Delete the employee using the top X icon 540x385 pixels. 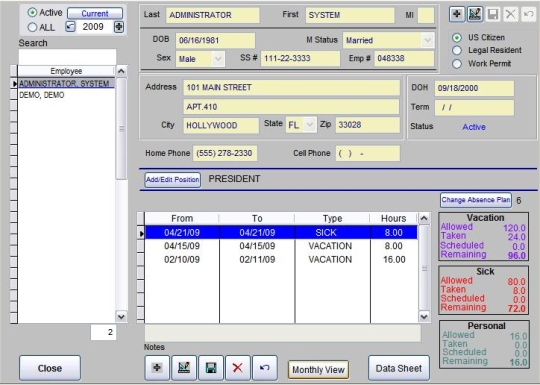tap(511, 14)
